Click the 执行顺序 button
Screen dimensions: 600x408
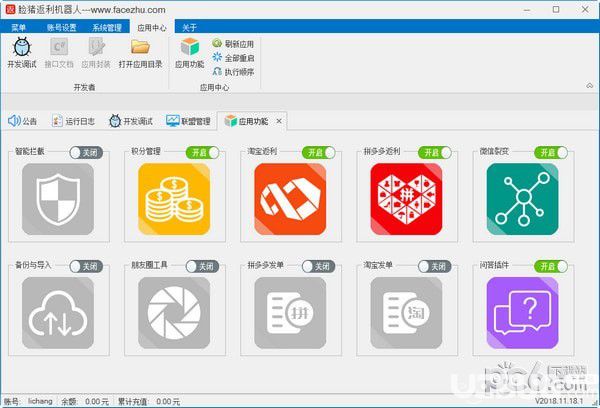[233, 72]
